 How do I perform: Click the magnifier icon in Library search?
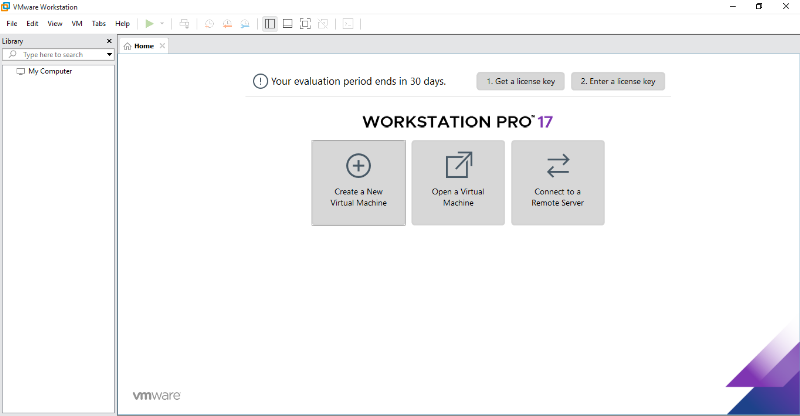12,54
